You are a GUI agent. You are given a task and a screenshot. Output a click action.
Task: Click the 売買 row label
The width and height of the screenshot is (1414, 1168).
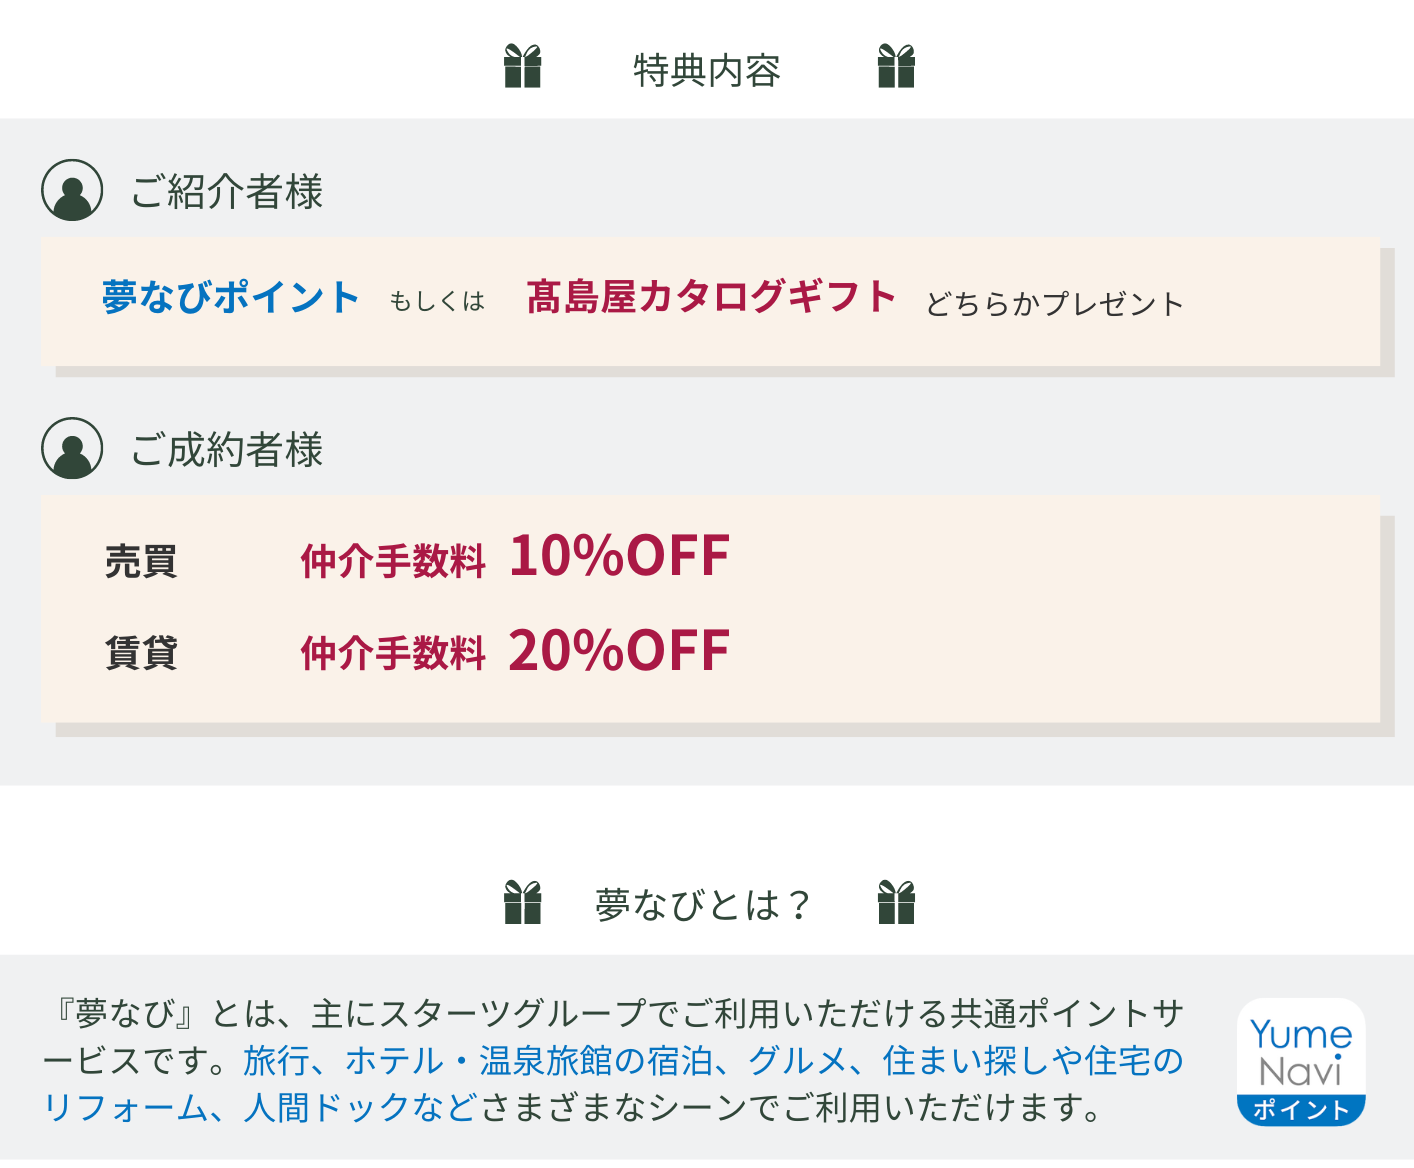[141, 561]
